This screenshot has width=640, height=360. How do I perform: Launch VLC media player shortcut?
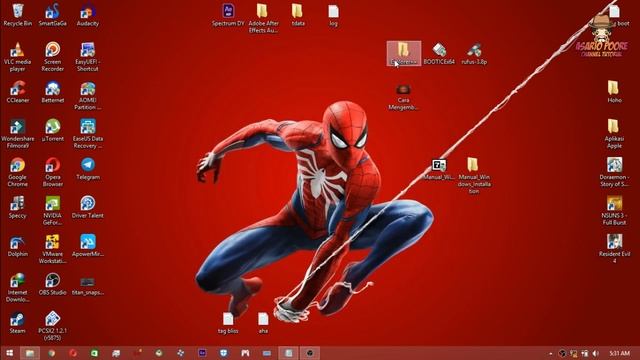click(18, 57)
